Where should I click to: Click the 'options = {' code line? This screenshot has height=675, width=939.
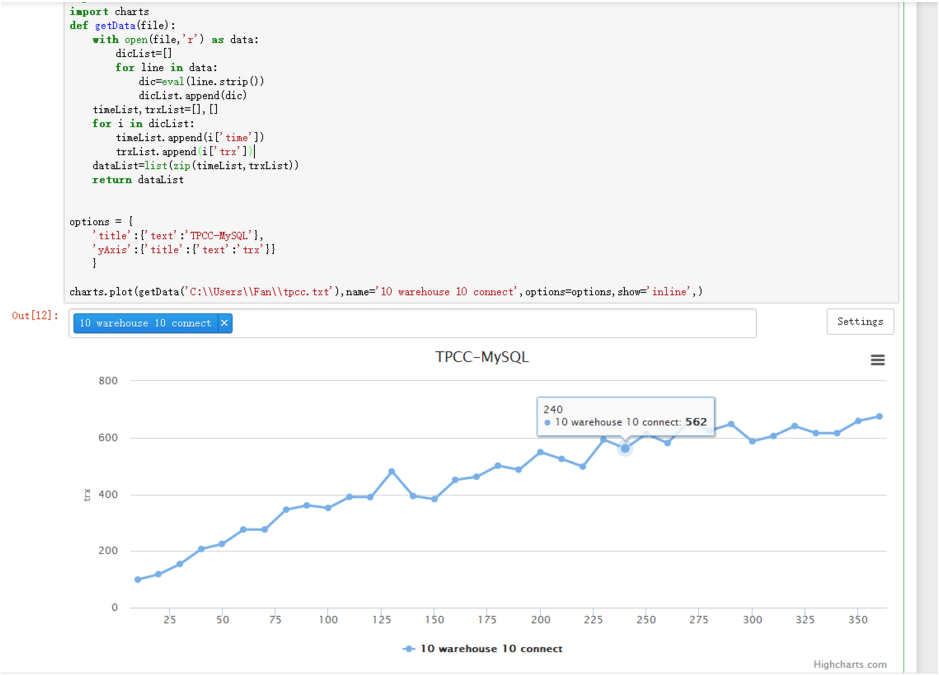pyautogui.click(x=101, y=222)
